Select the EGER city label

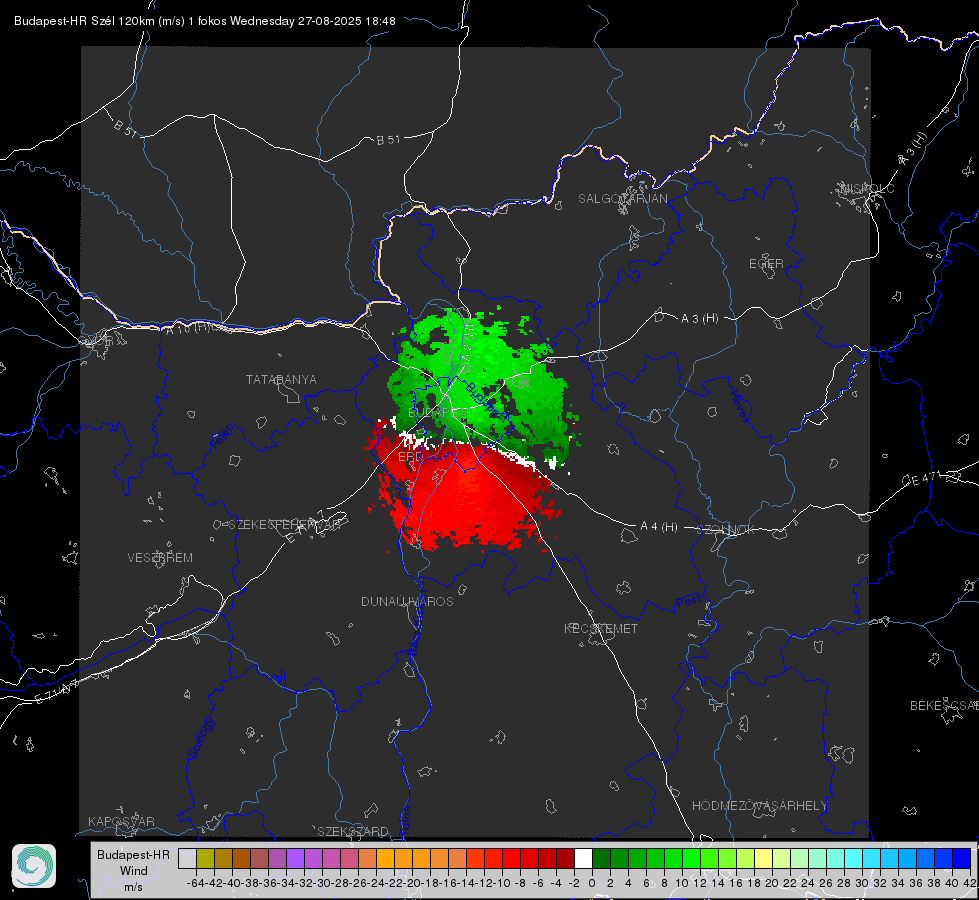pyautogui.click(x=766, y=264)
